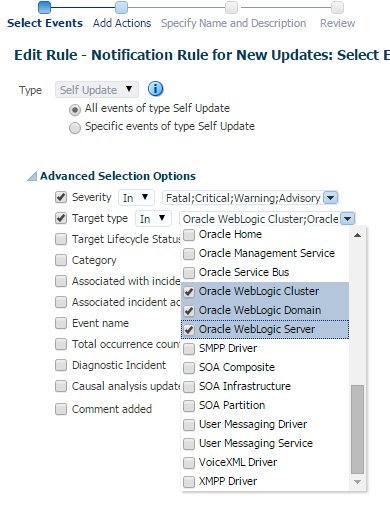
Task: Click the Review step marker
Action: 337,7
